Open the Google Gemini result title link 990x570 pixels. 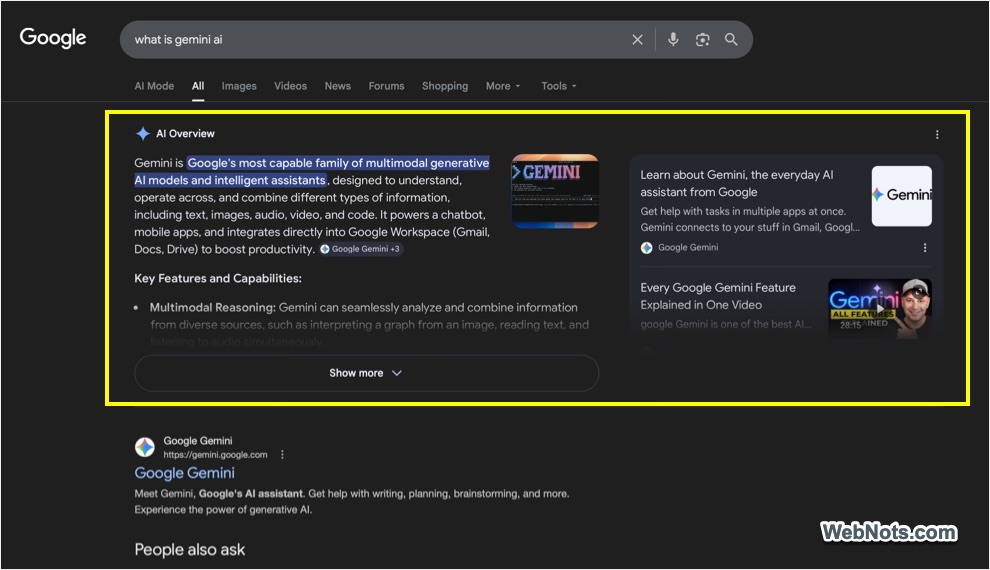[x=184, y=473]
